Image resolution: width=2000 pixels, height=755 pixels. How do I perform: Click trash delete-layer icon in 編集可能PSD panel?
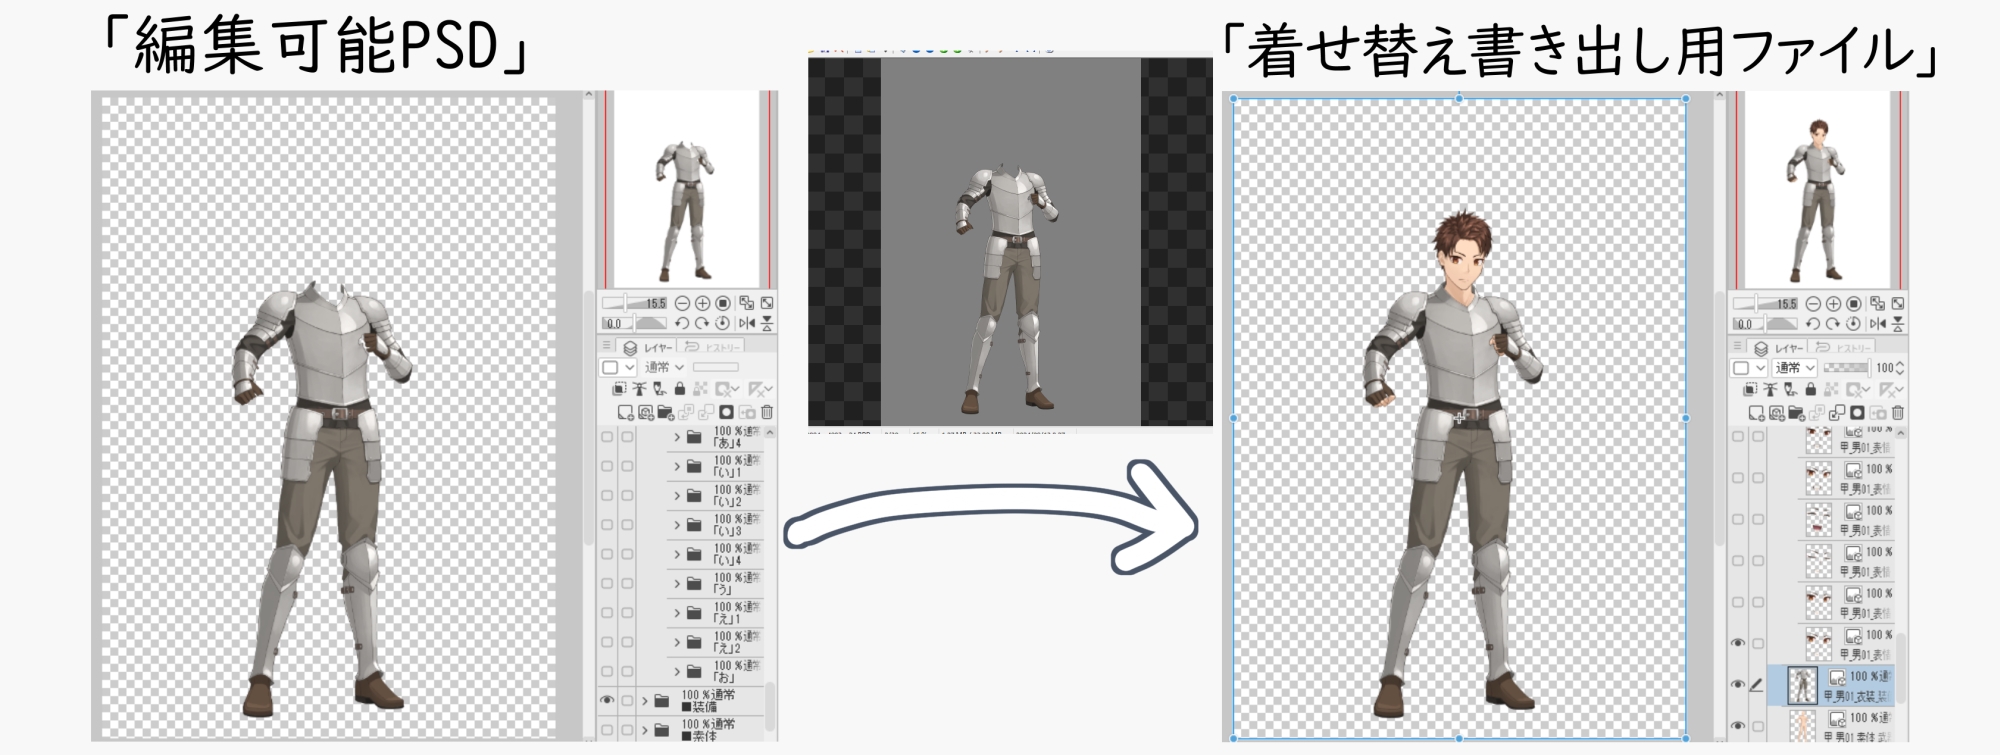pyautogui.click(x=767, y=412)
